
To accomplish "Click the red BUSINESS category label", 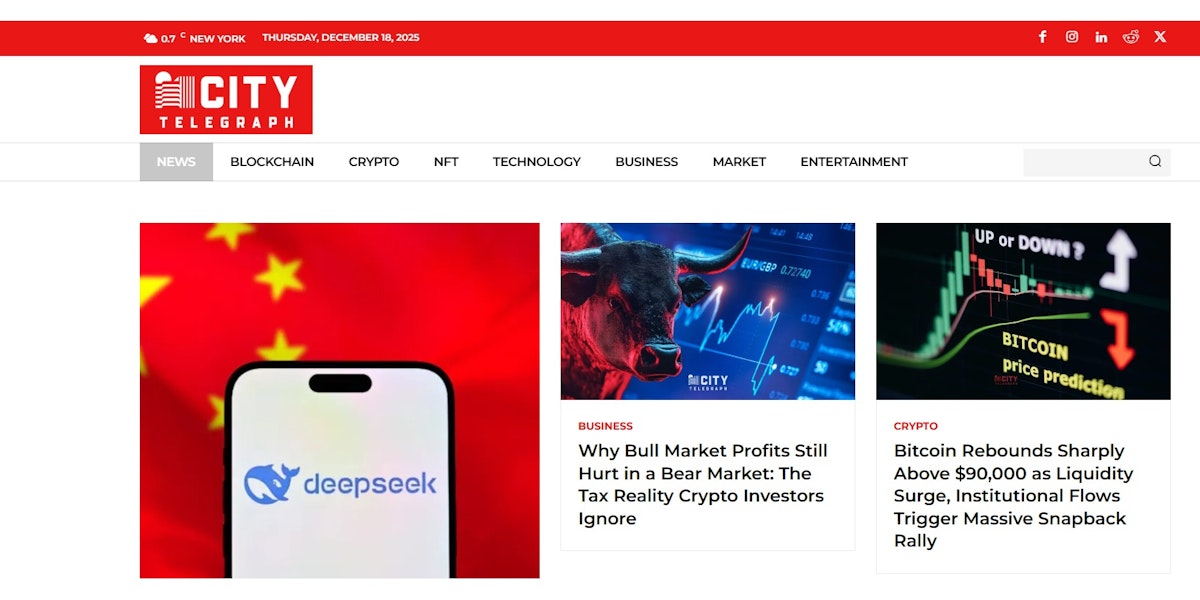I will [x=605, y=426].
